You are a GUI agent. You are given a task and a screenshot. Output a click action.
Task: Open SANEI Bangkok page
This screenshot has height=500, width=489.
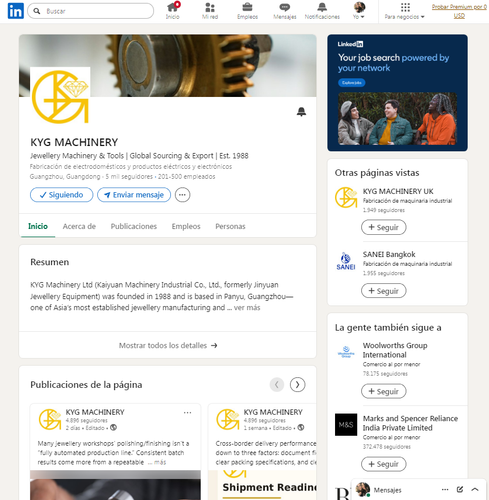point(389,254)
